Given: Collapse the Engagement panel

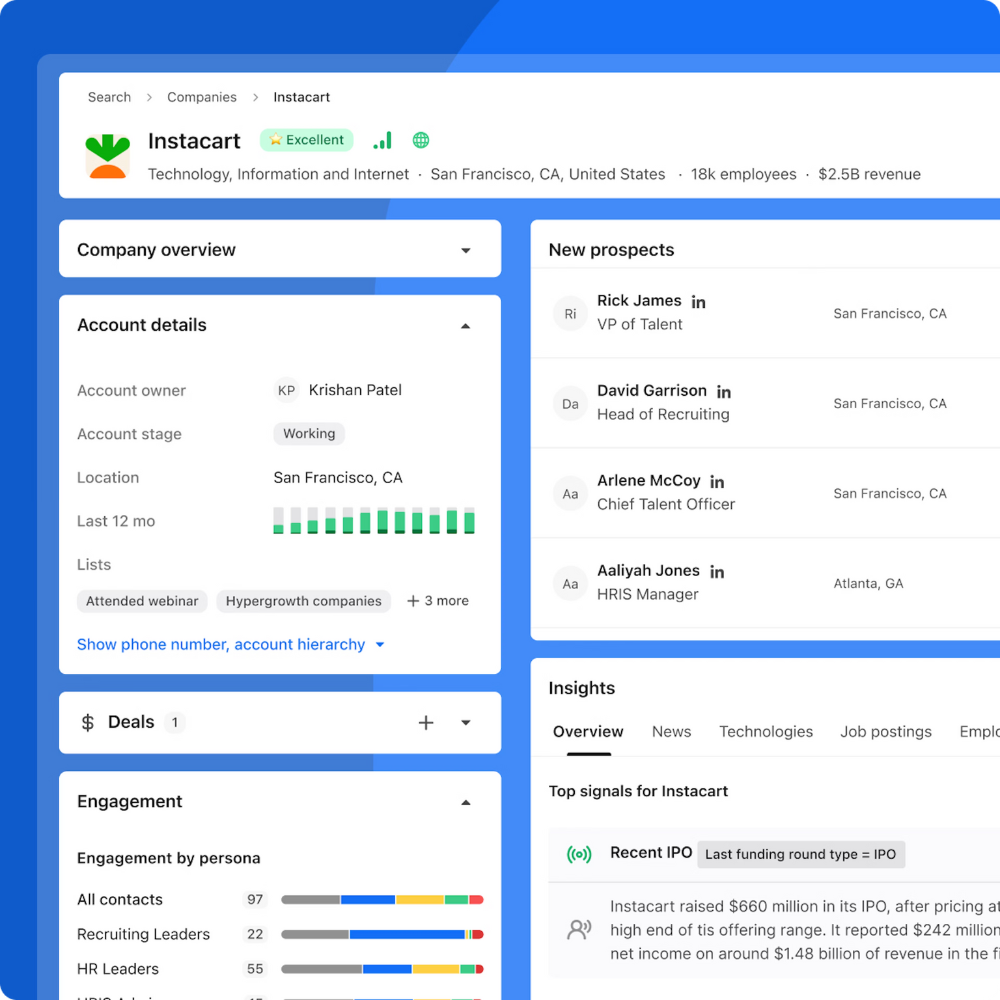Looking at the screenshot, I should [465, 801].
